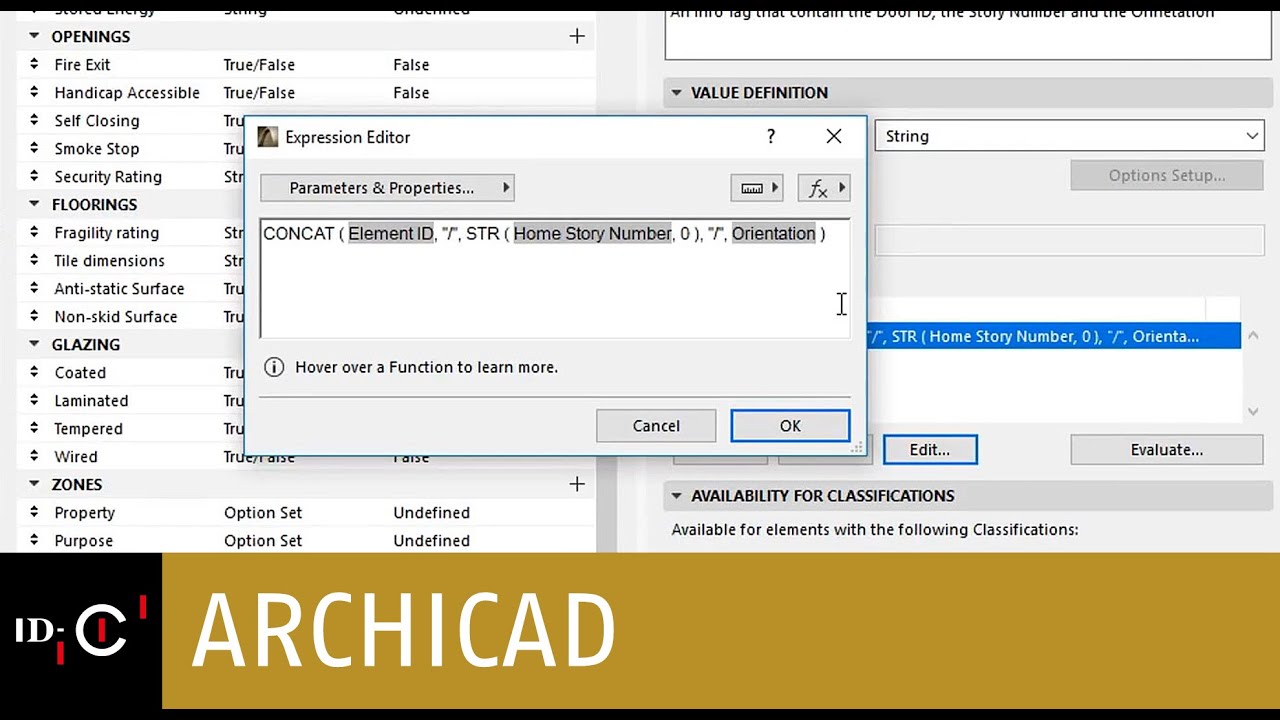Select the highlighted expression row in the list
The height and width of the screenshot is (720, 1280).
[1054, 336]
